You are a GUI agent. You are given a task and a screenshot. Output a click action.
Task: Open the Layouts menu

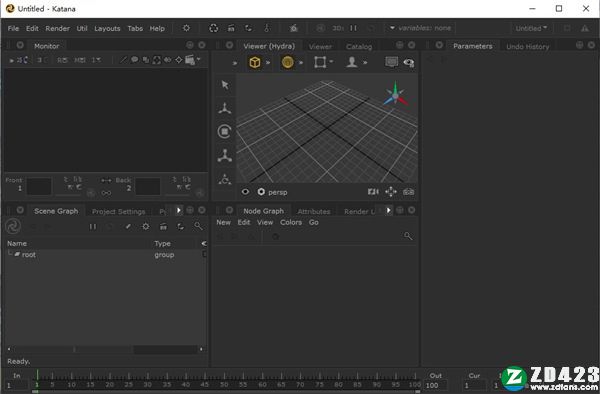coord(107,28)
